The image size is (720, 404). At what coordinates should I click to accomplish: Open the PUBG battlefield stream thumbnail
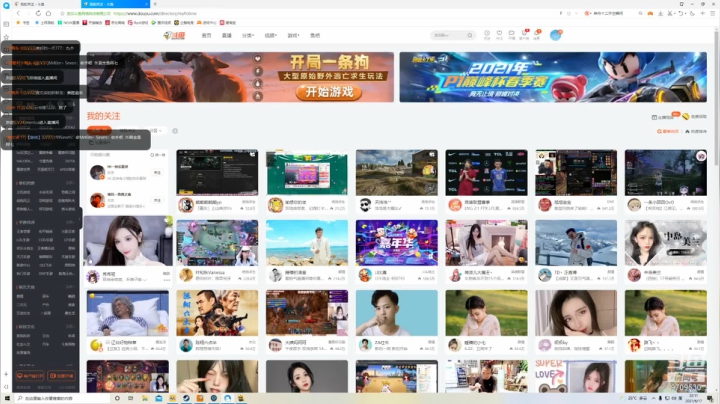[x=396, y=173]
